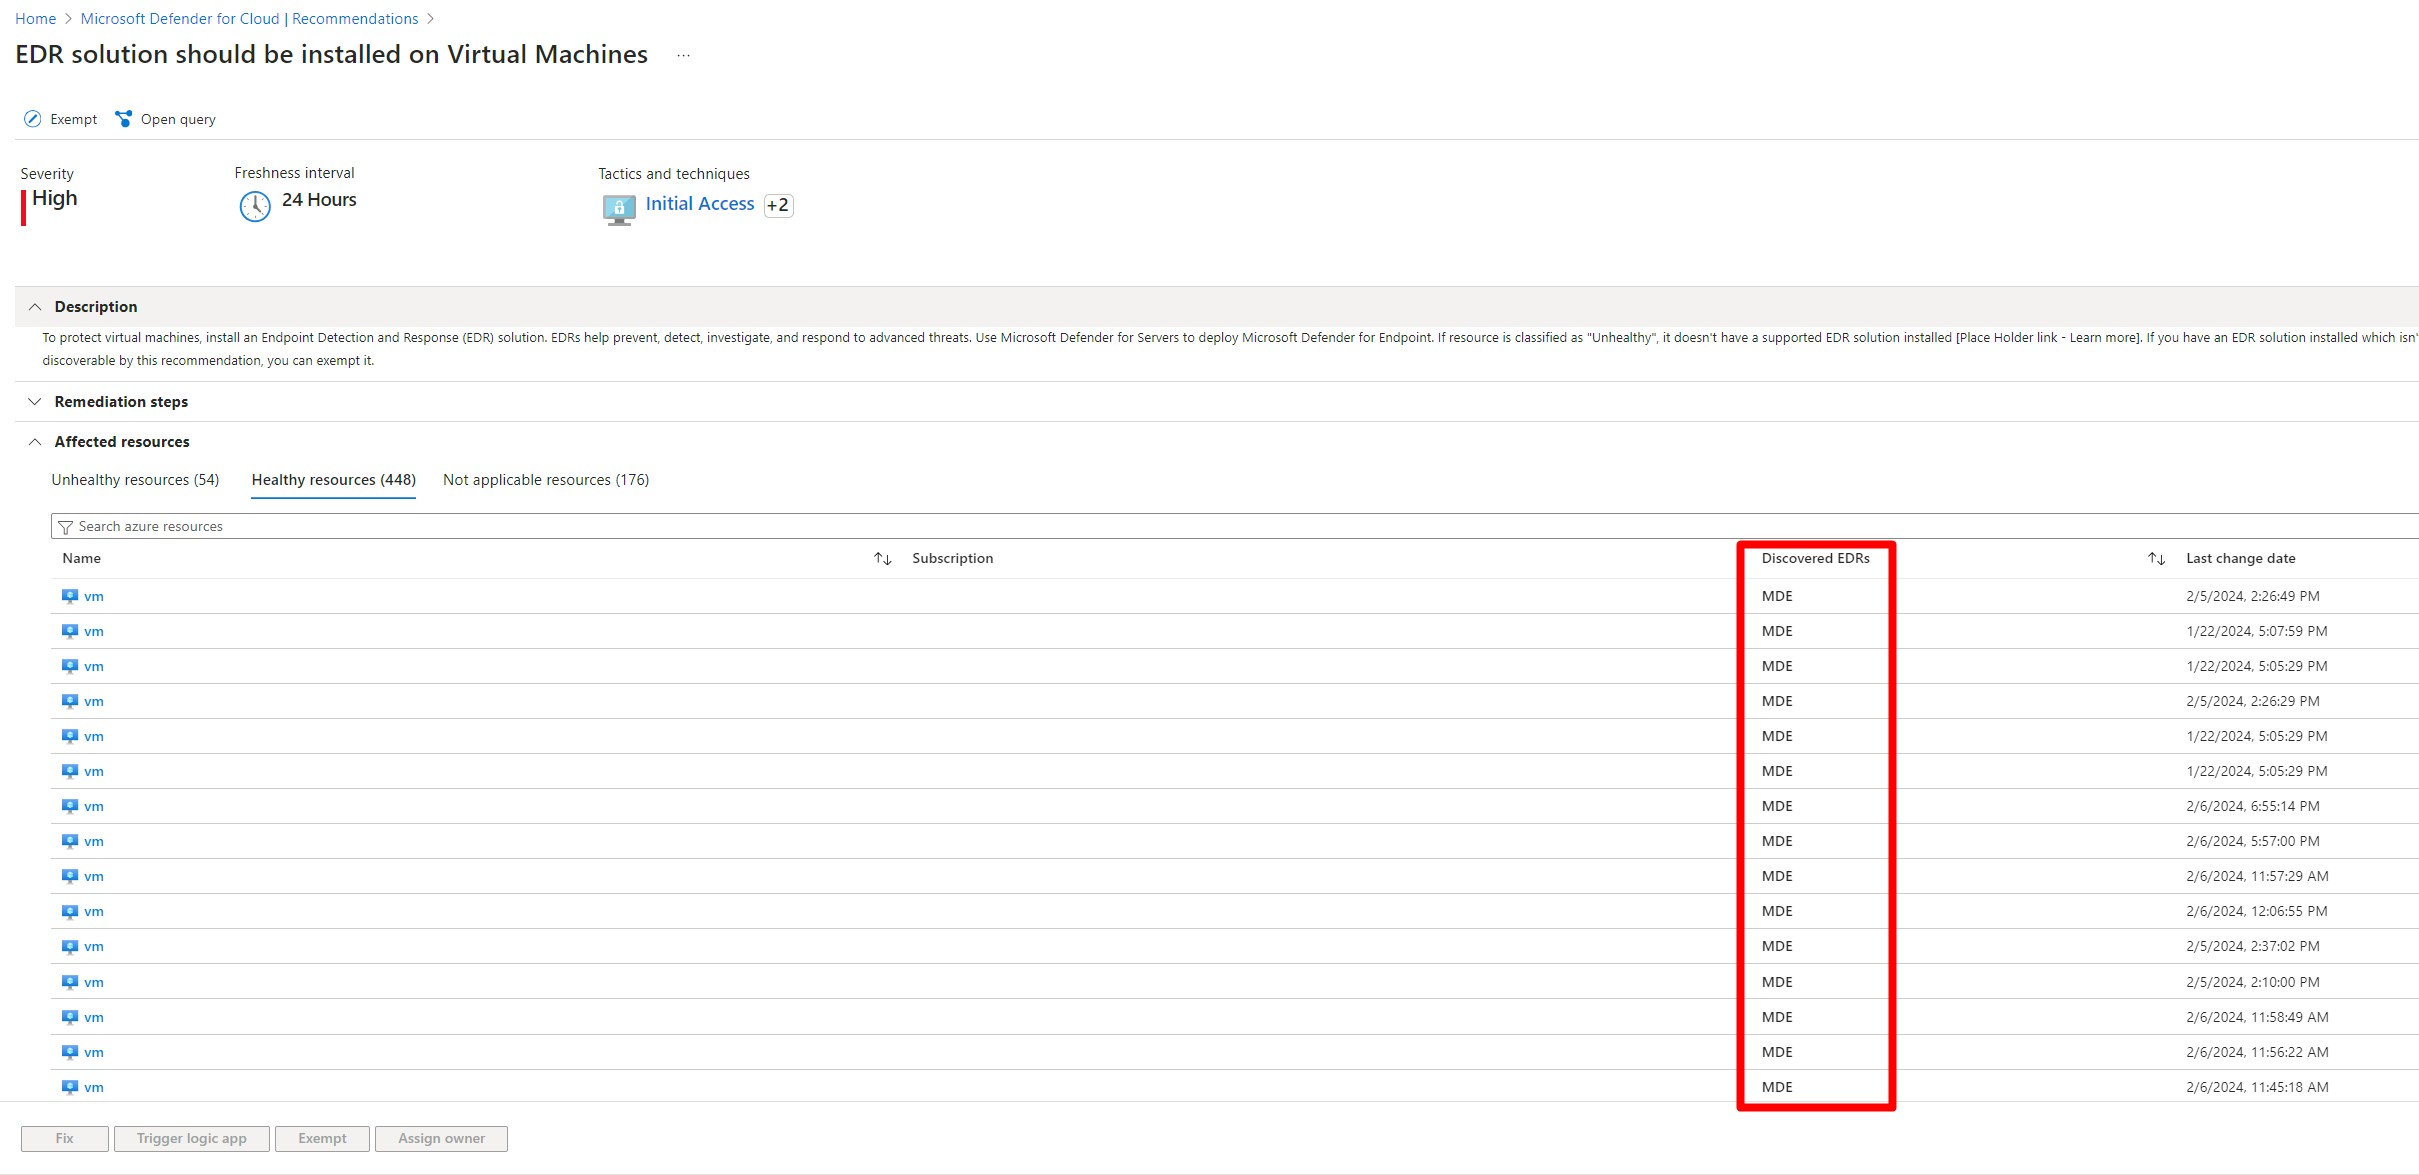The image size is (2419, 1175).
Task: Focus the Search azure resources field
Action: click(1235, 527)
